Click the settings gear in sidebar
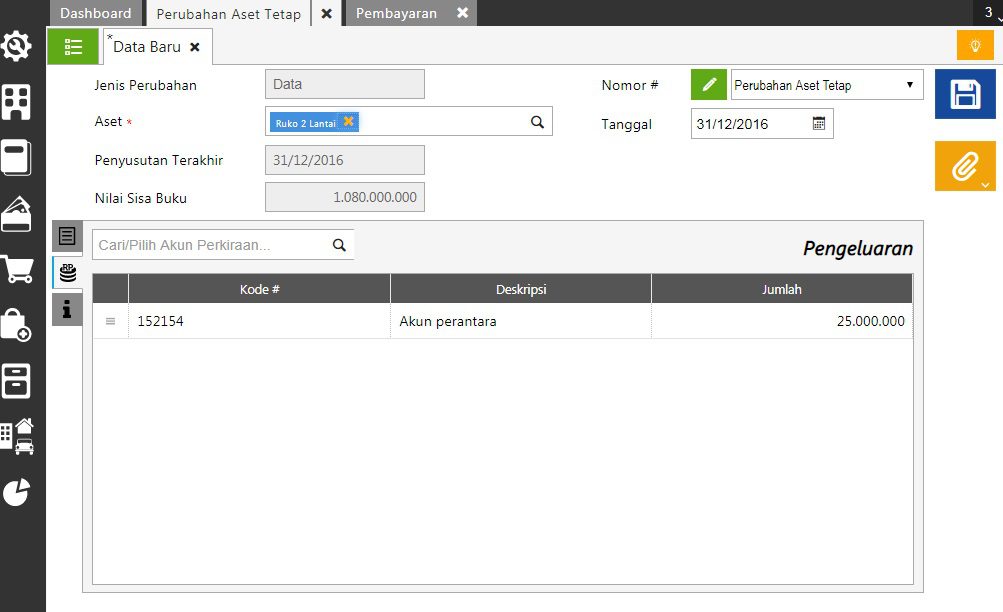Screen dimensions: 1003x612 coord(16,46)
